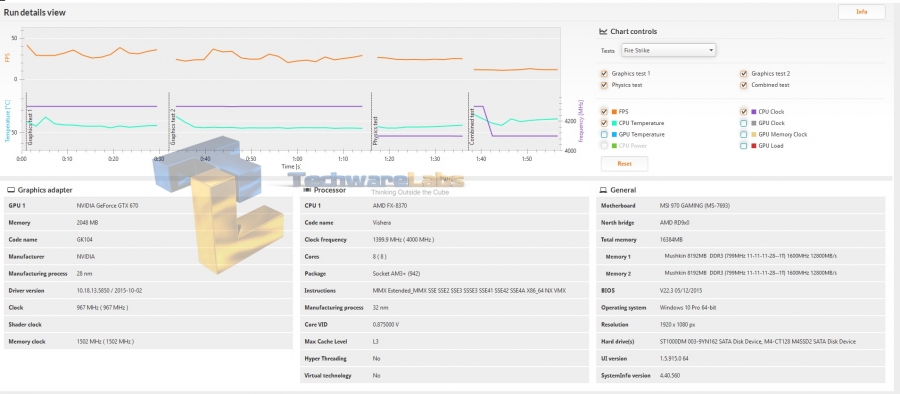Enable the GPU Temperature checkbox
The image size is (900, 394).
[604, 134]
